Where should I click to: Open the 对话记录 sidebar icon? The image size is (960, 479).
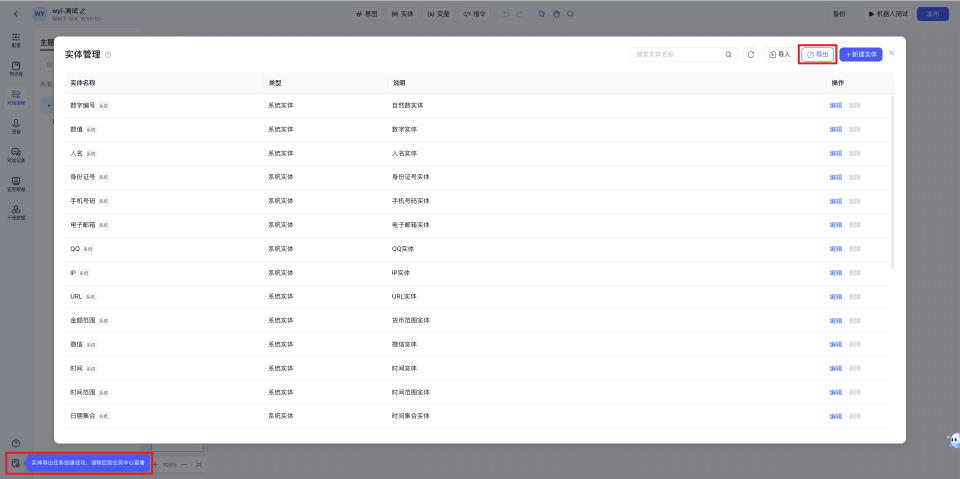(x=16, y=153)
